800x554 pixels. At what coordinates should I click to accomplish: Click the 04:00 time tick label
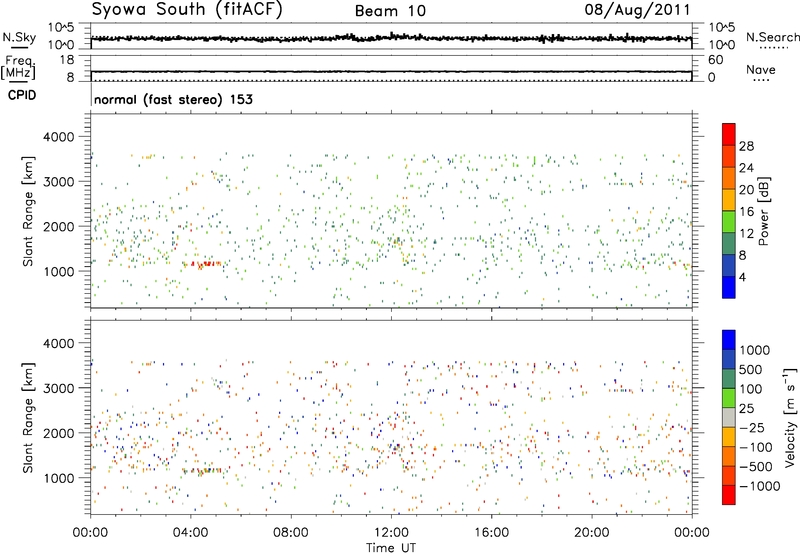pyautogui.click(x=190, y=533)
